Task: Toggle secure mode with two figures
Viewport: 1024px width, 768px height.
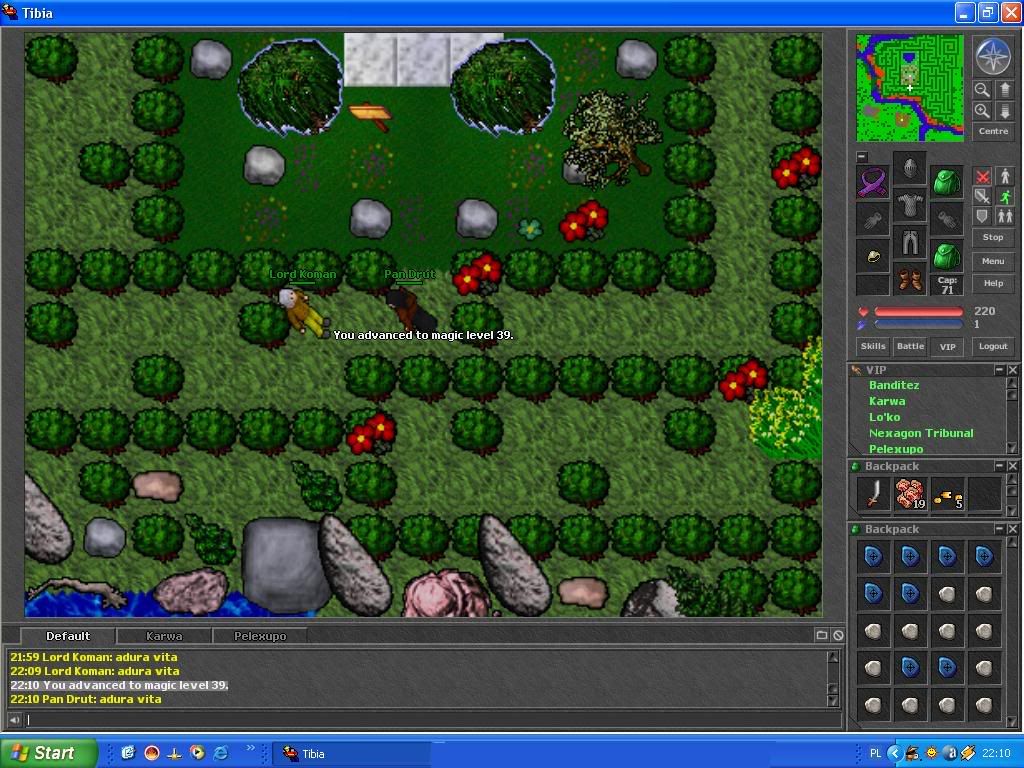Action: 1004,216
